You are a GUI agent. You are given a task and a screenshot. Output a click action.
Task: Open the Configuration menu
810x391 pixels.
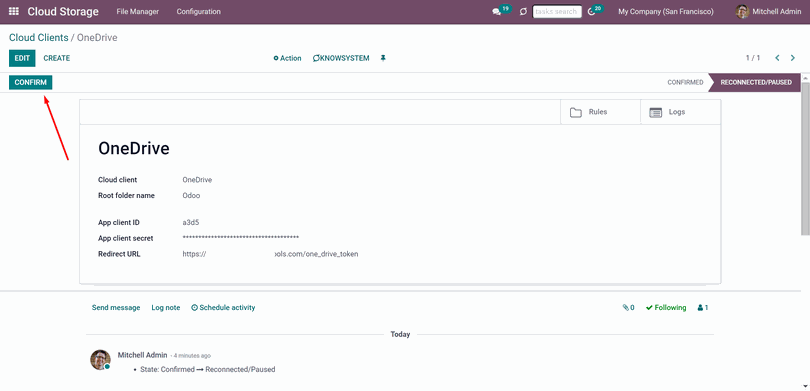tap(198, 11)
